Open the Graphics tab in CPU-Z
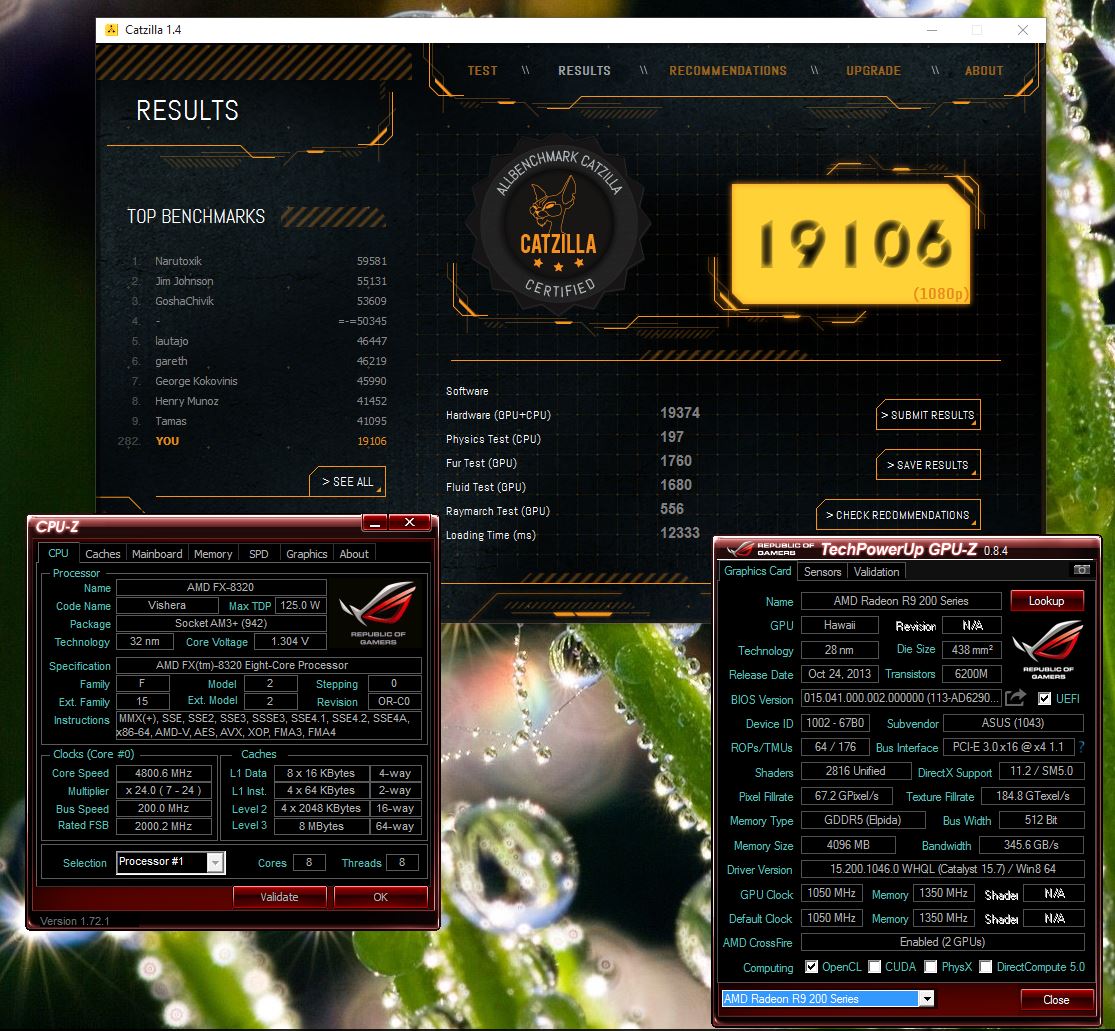 [306, 554]
